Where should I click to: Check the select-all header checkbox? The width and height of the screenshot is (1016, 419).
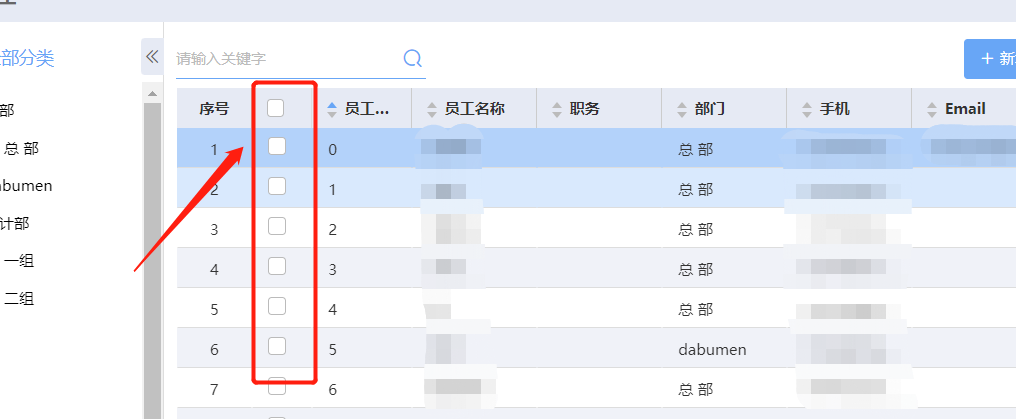tap(276, 108)
